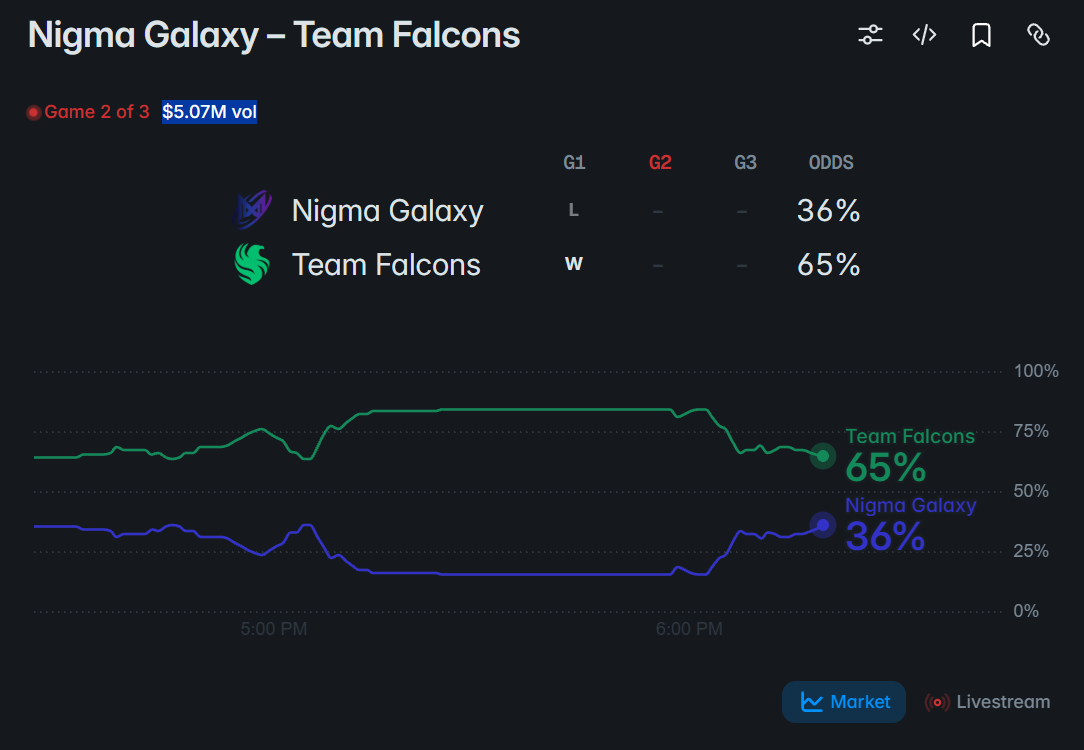Click the Nigma Galaxy team logo
The width and height of the screenshot is (1084, 750).
pos(253,209)
